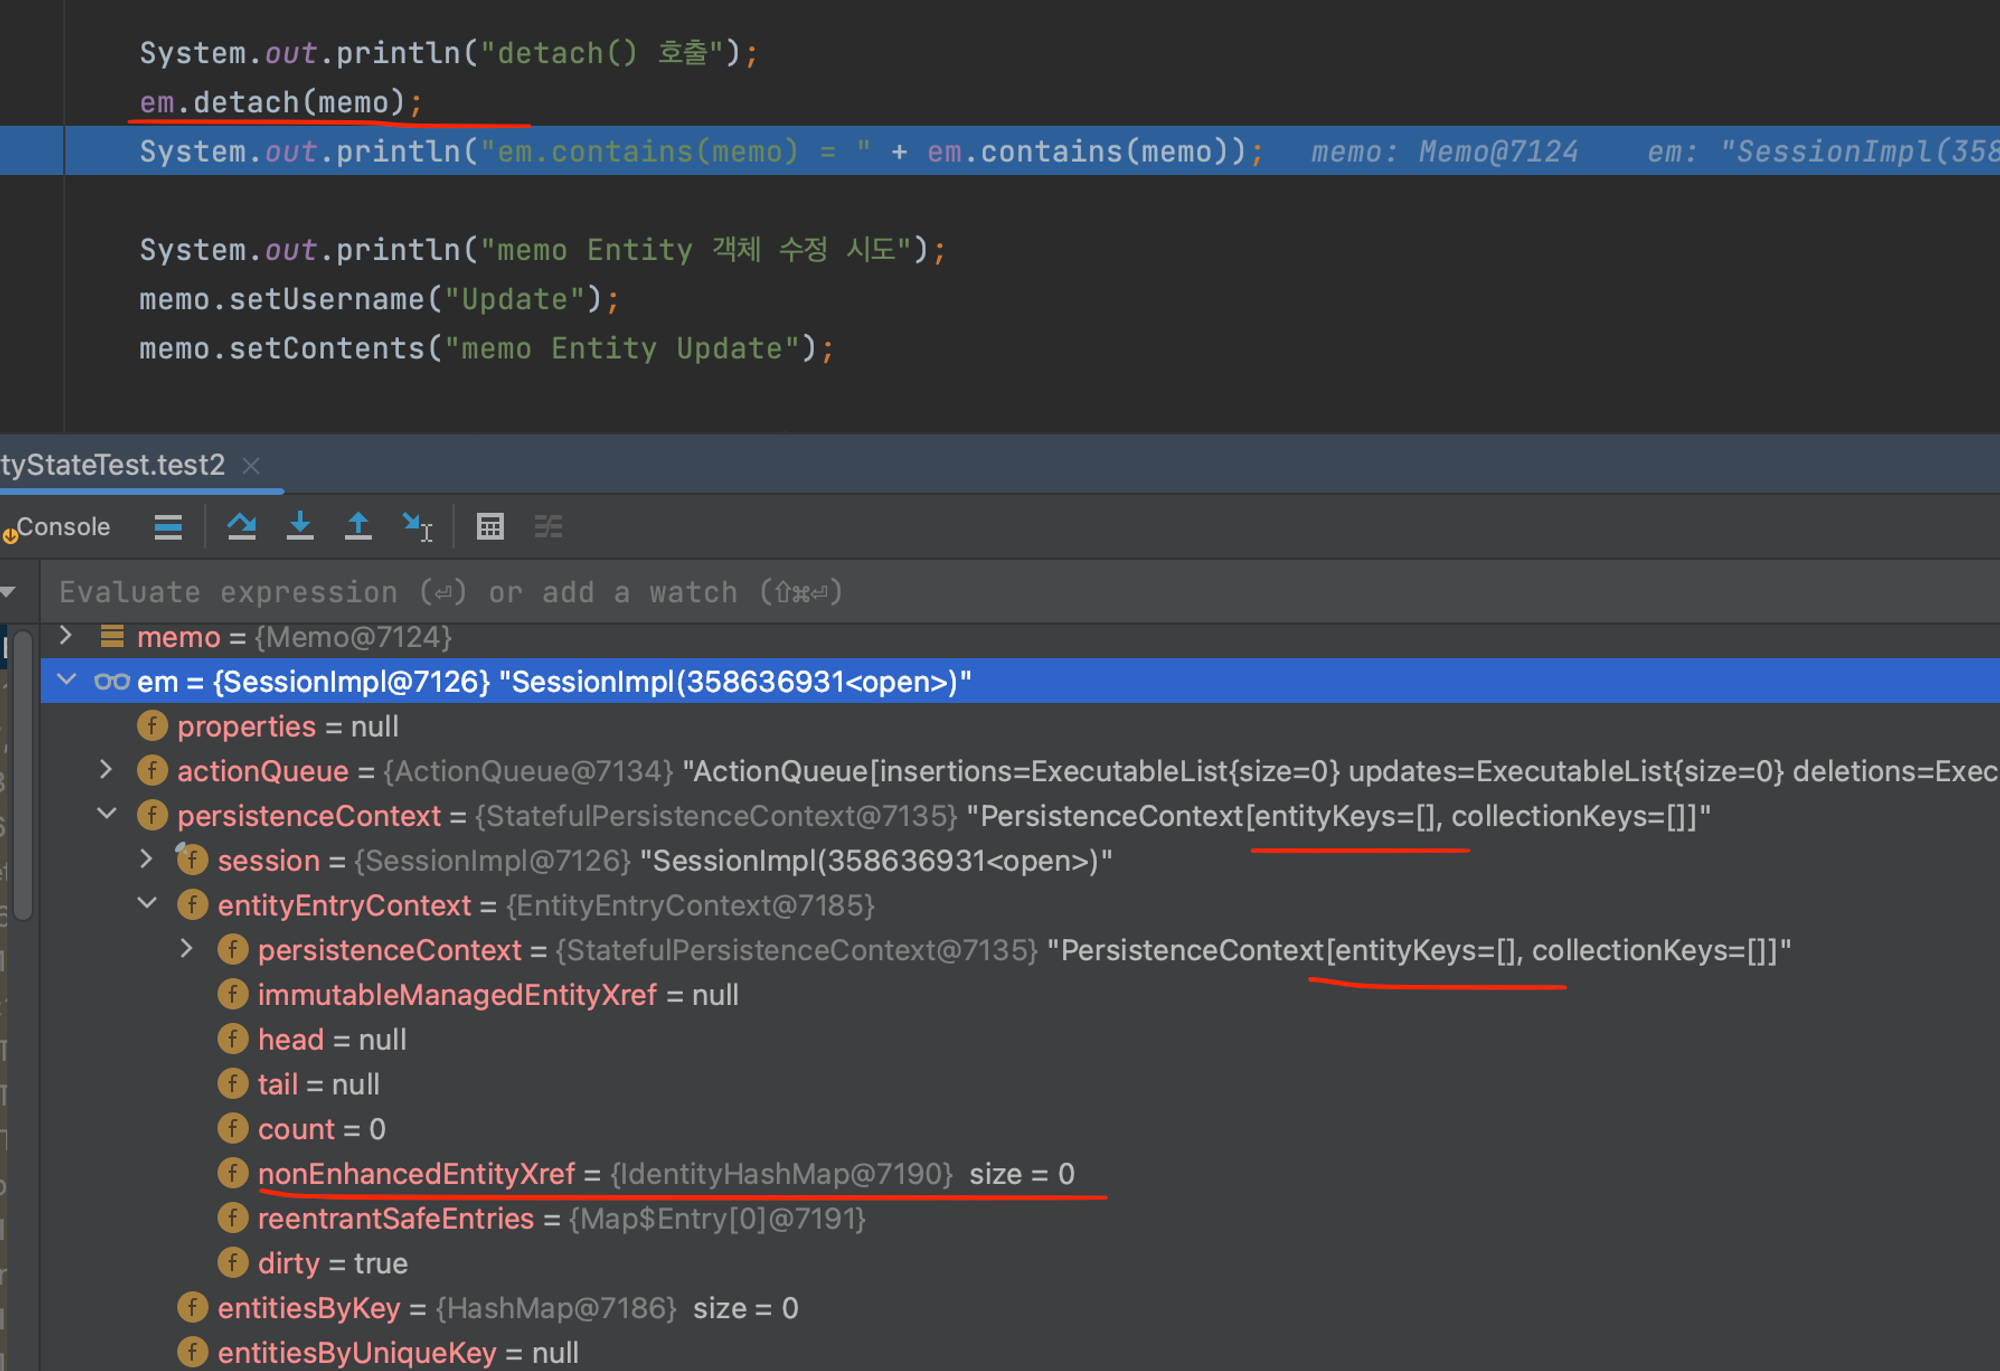Open the Evaluate Expression calculator icon

pos(490,526)
